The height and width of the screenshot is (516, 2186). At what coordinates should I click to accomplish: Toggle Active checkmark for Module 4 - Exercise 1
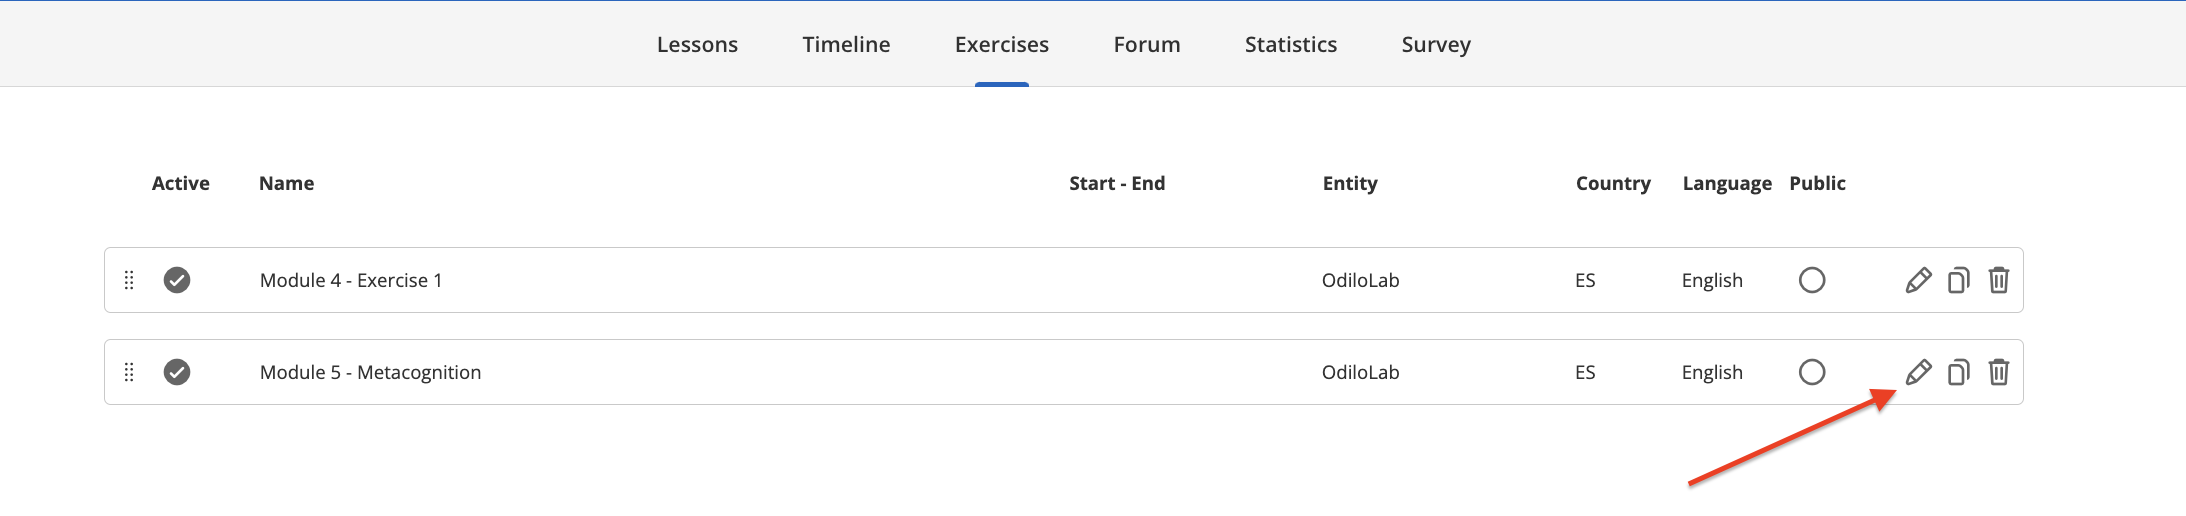tap(177, 280)
